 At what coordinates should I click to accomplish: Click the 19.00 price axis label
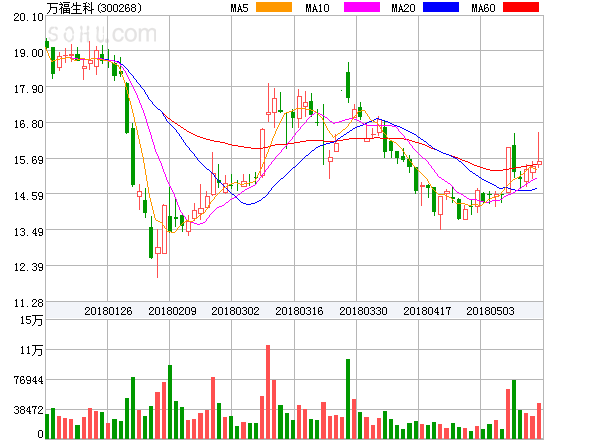pos(29,53)
